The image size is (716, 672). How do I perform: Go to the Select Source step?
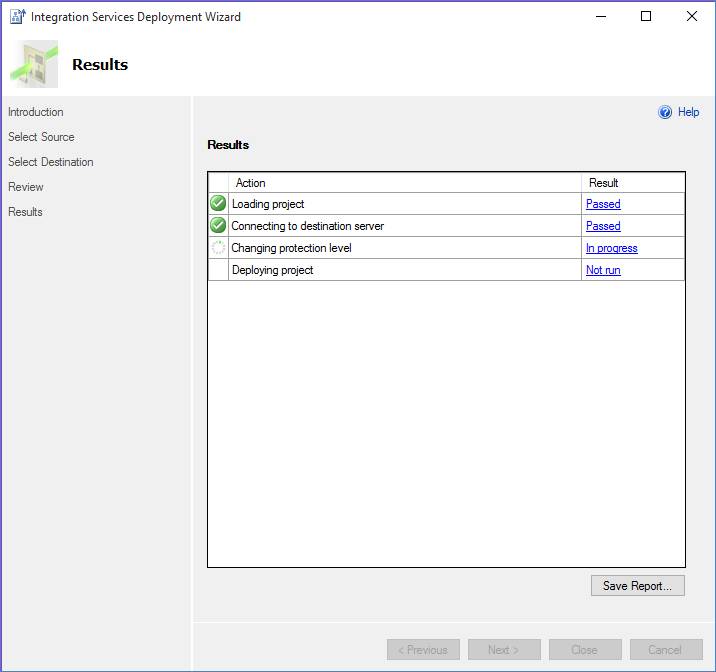click(x=41, y=137)
